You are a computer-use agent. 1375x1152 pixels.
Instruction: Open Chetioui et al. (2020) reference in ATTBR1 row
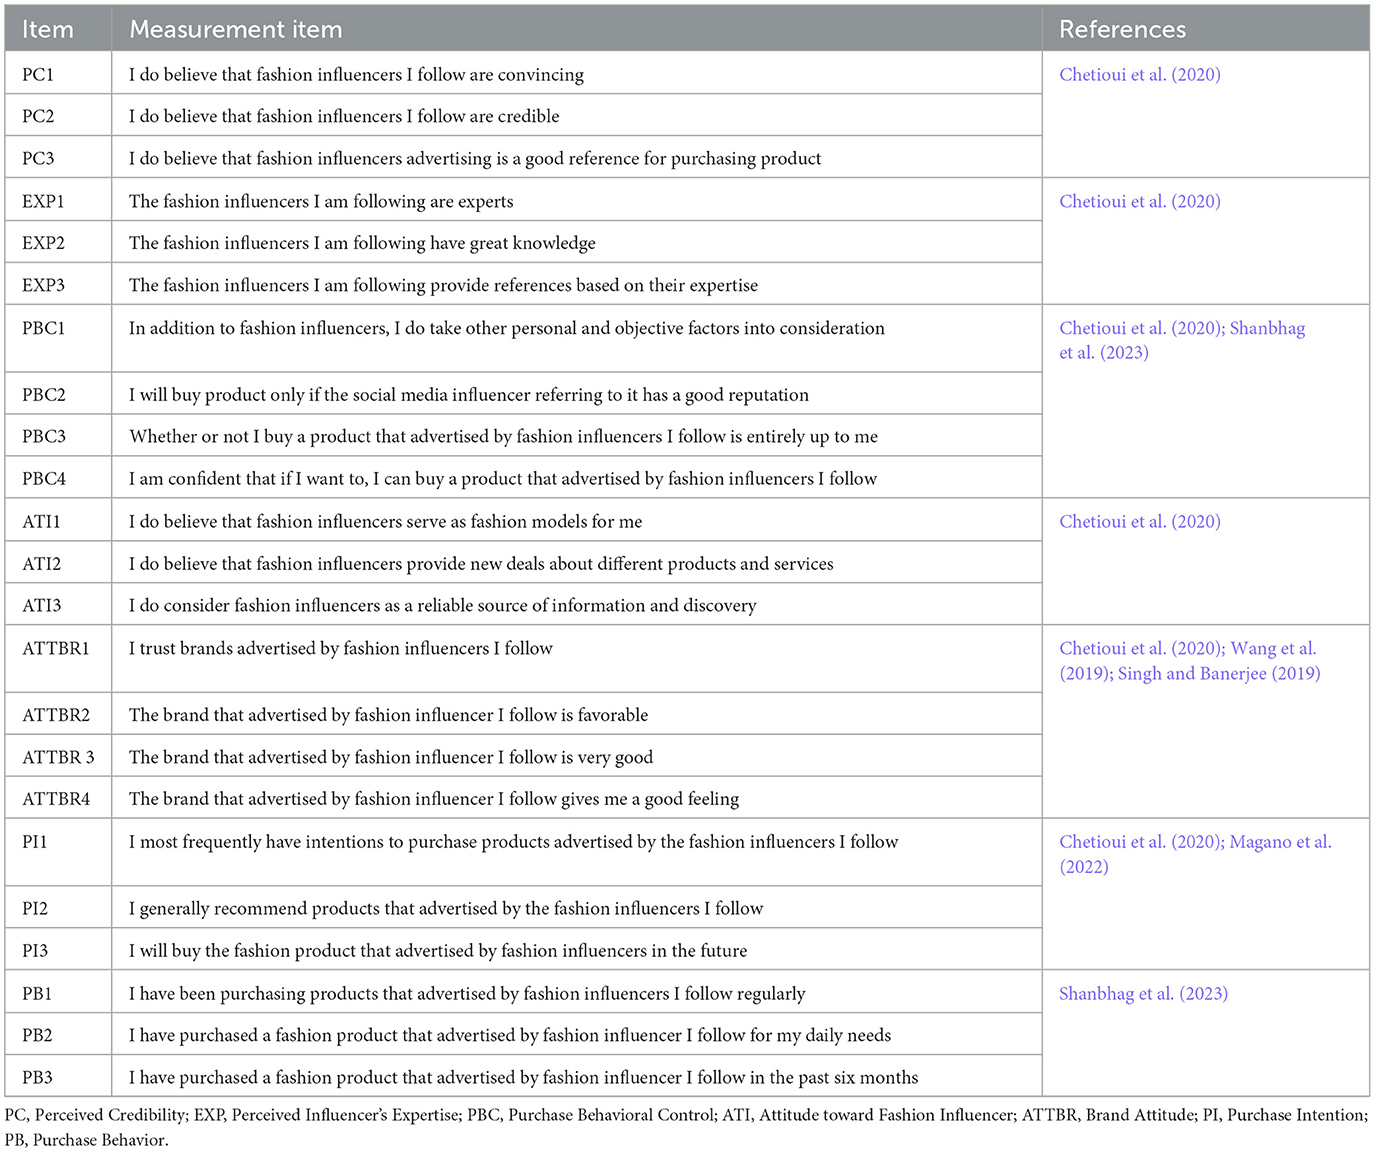click(1140, 649)
